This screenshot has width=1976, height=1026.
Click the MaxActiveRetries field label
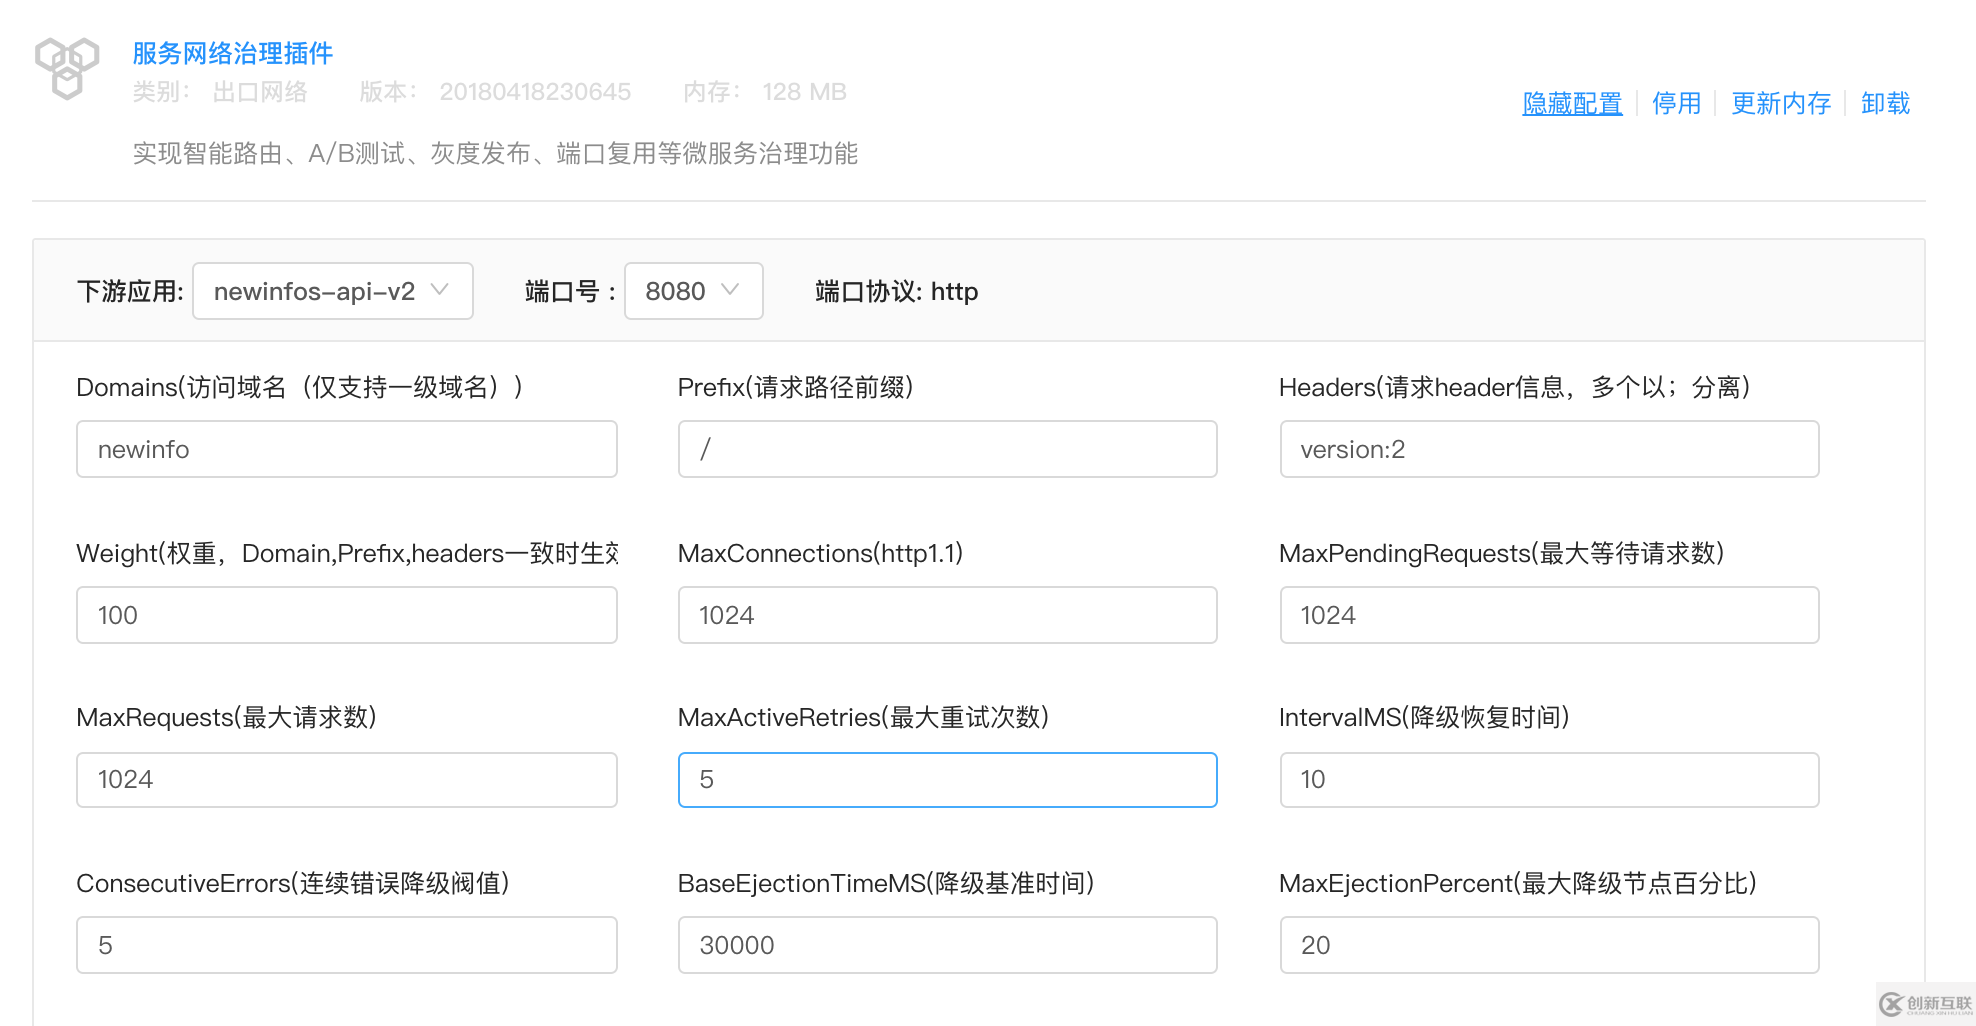tap(863, 717)
